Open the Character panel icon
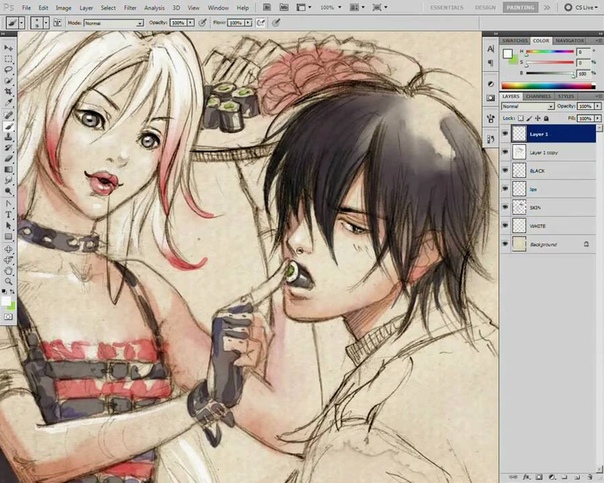 click(490, 49)
